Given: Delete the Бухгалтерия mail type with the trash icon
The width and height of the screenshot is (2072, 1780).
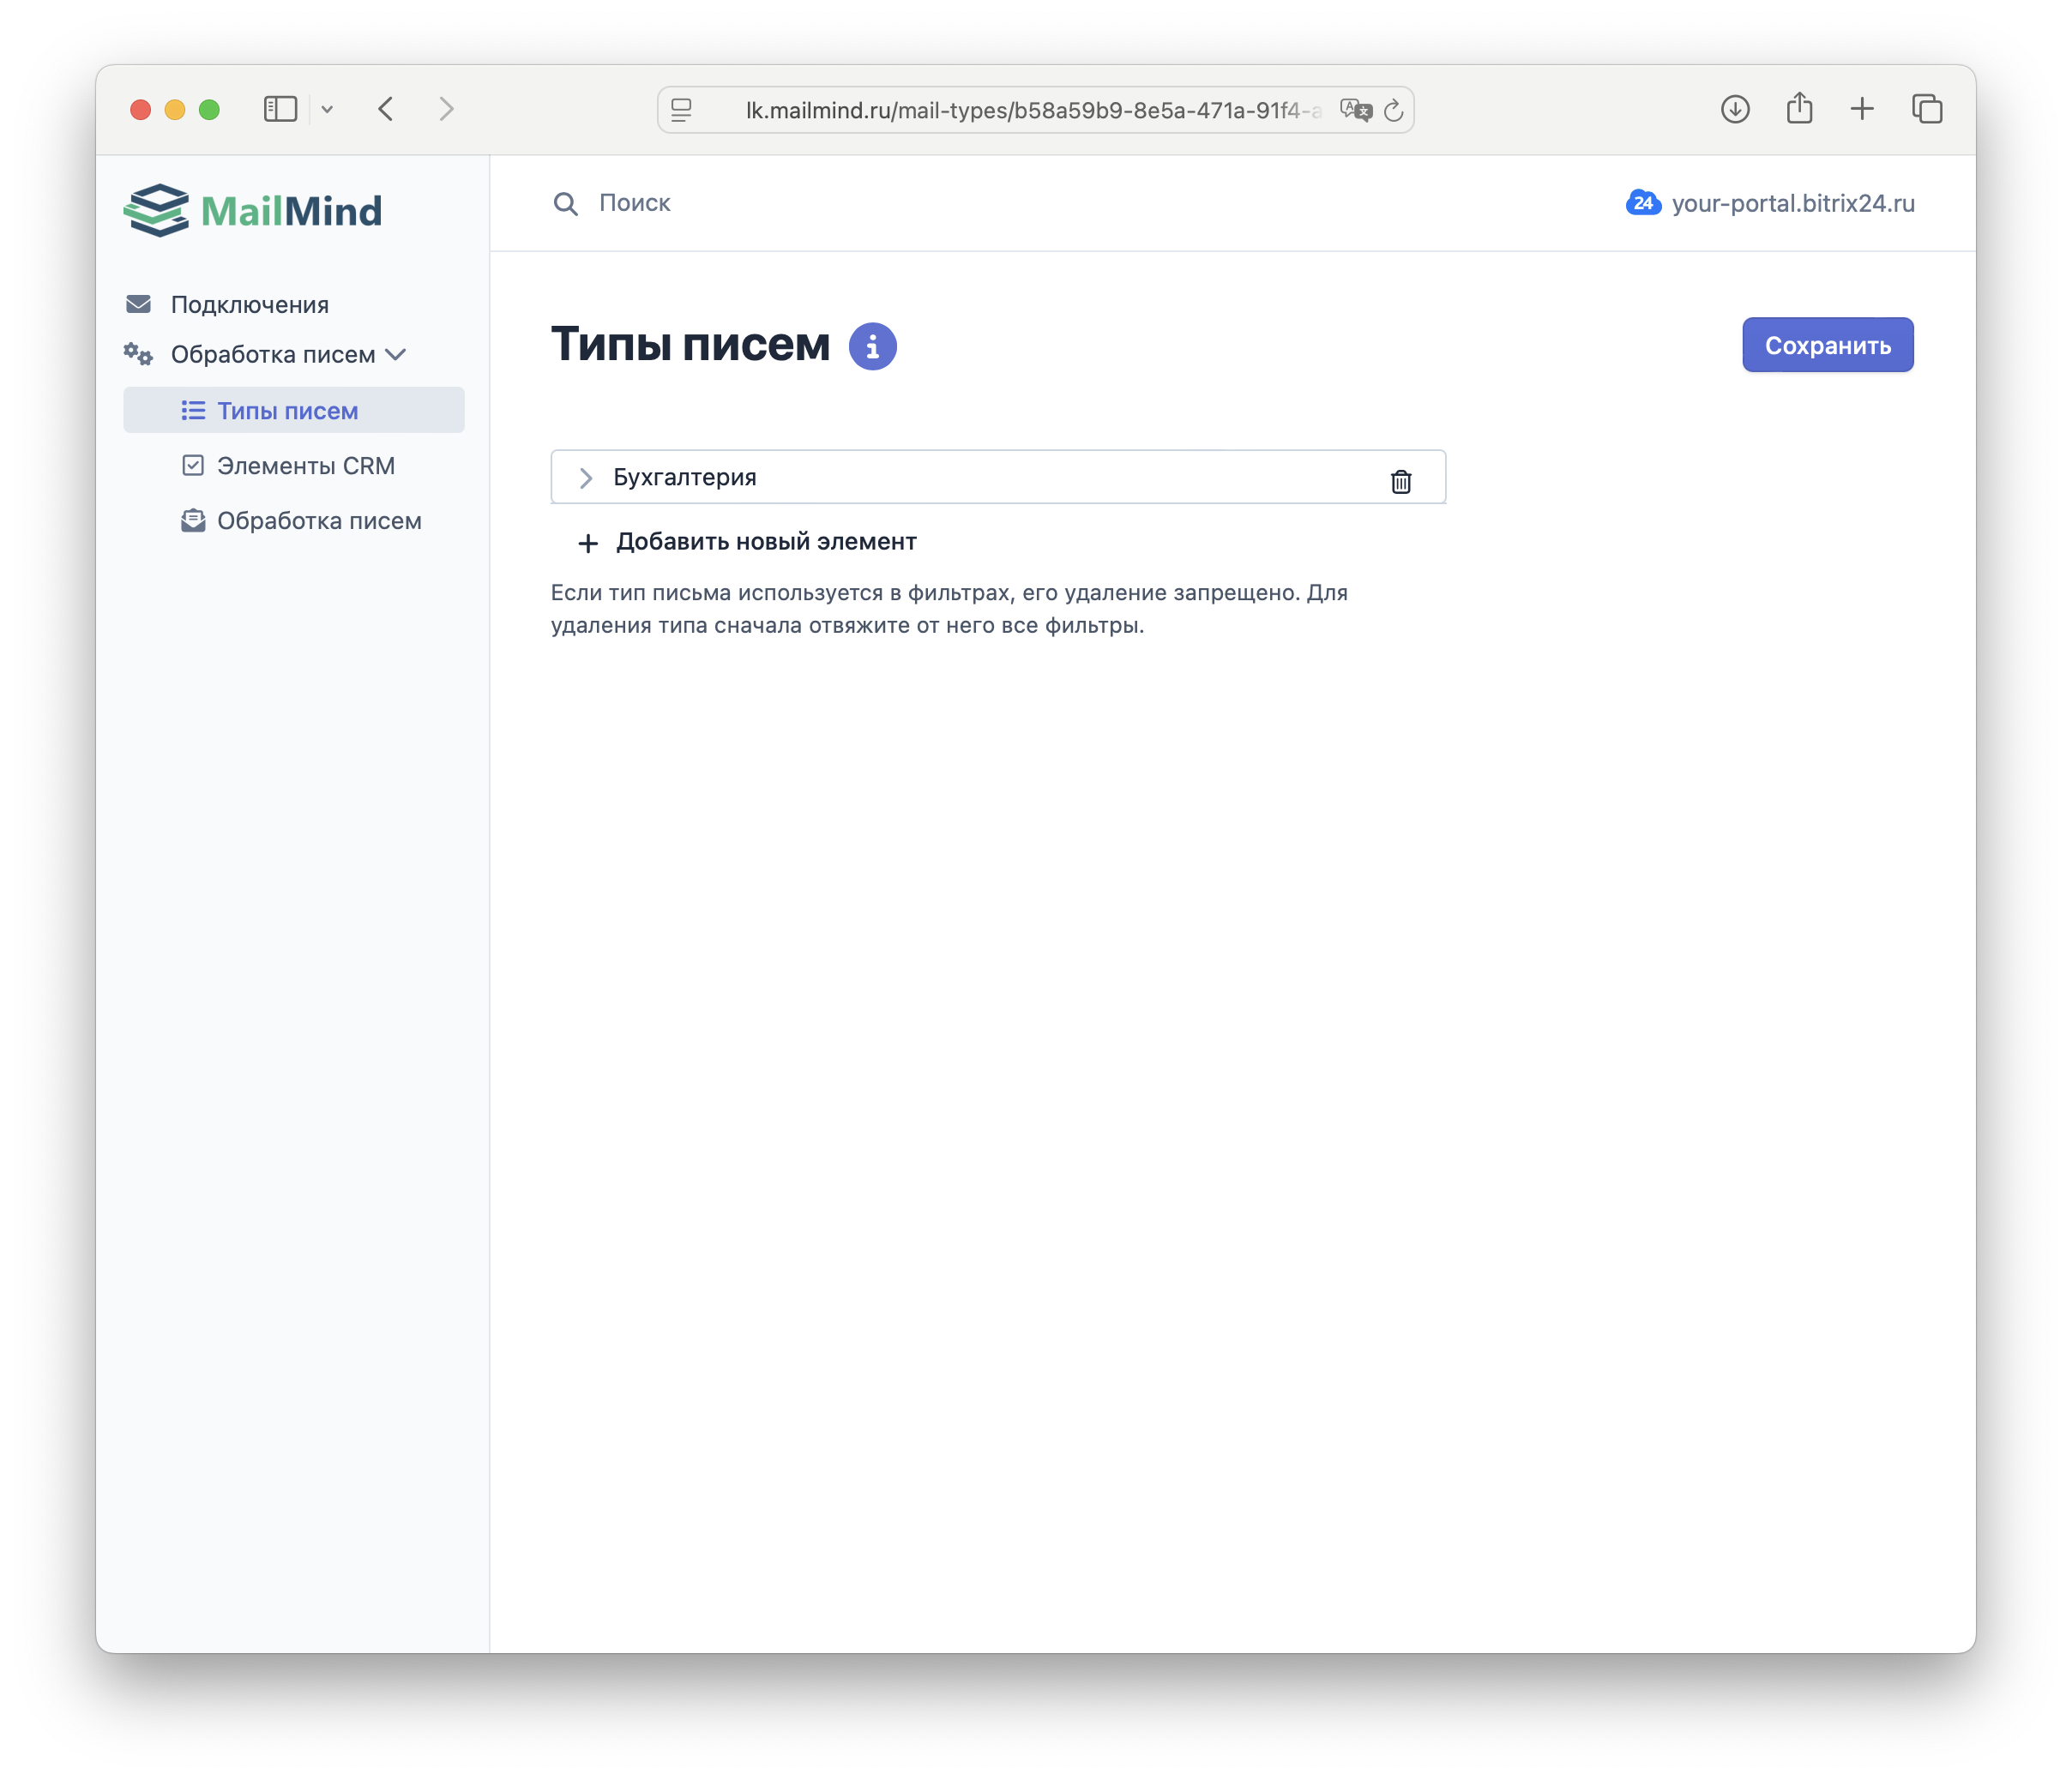Looking at the screenshot, I should tap(1400, 481).
